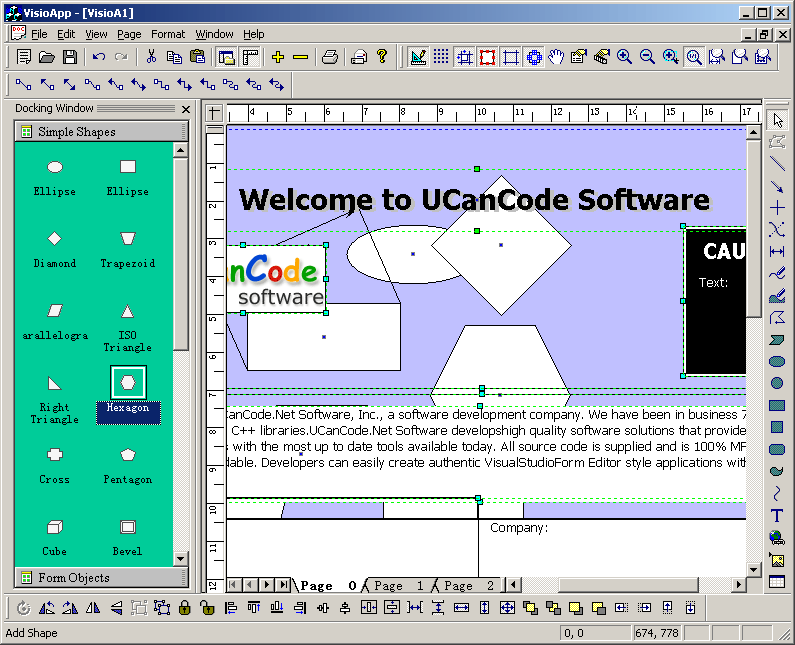Click the yellow plus add icon

(x=278, y=57)
